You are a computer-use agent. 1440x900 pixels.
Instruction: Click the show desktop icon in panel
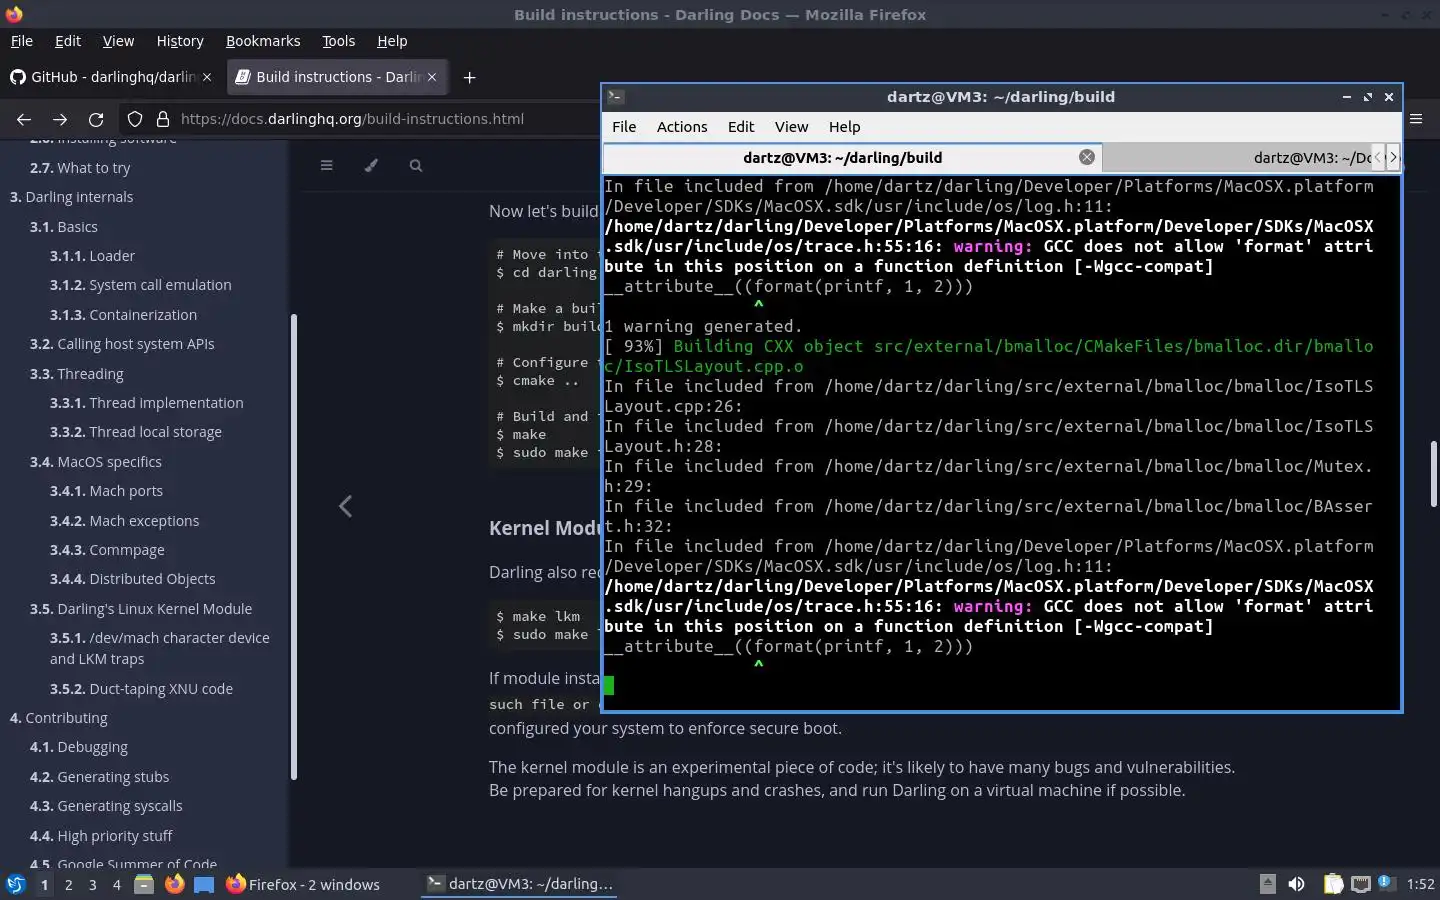pos(204,884)
